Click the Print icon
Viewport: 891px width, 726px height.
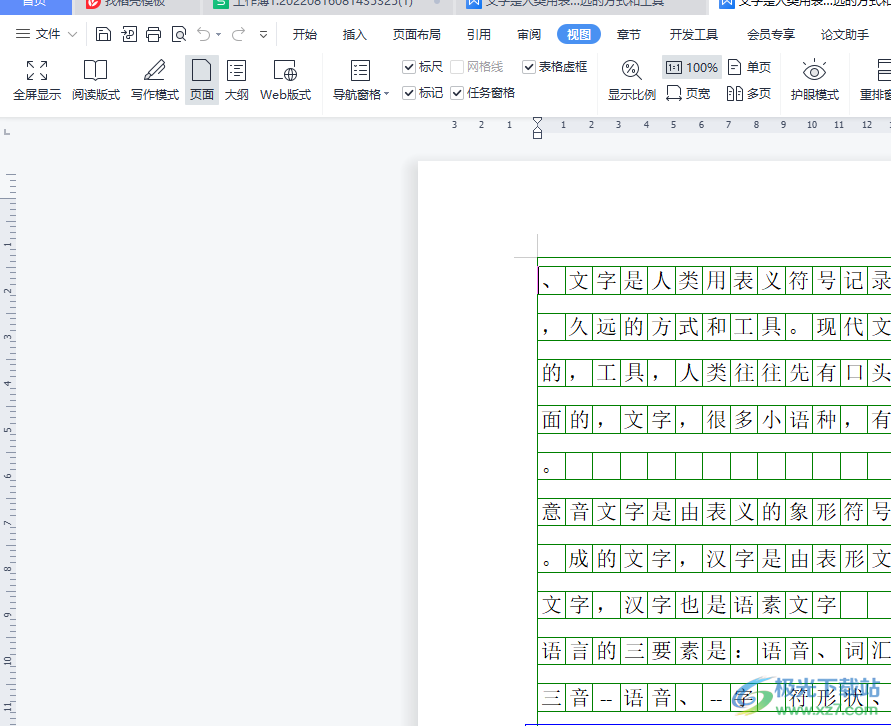[153, 34]
